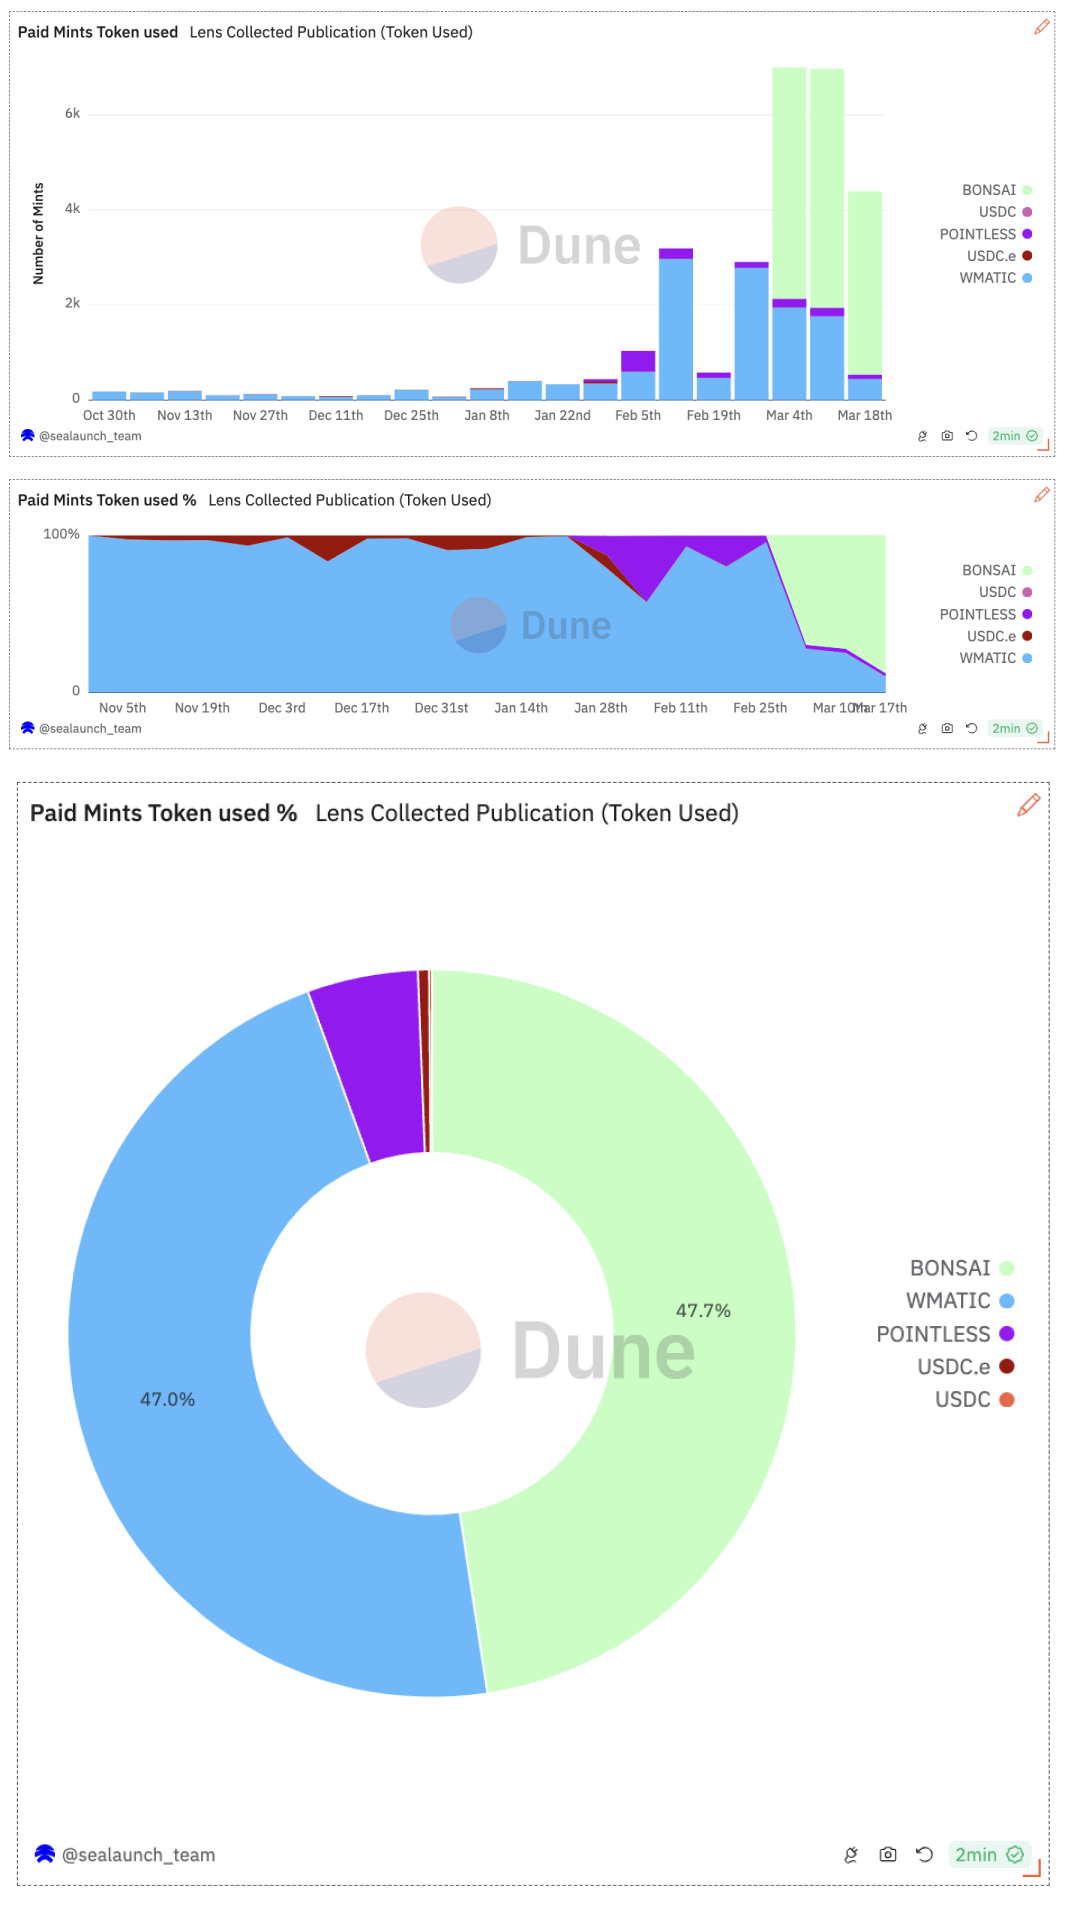This screenshot has height=1910, width=1067.
Task: Click the sealaunch avatar icon in bar chart footer
Action: click(28, 435)
